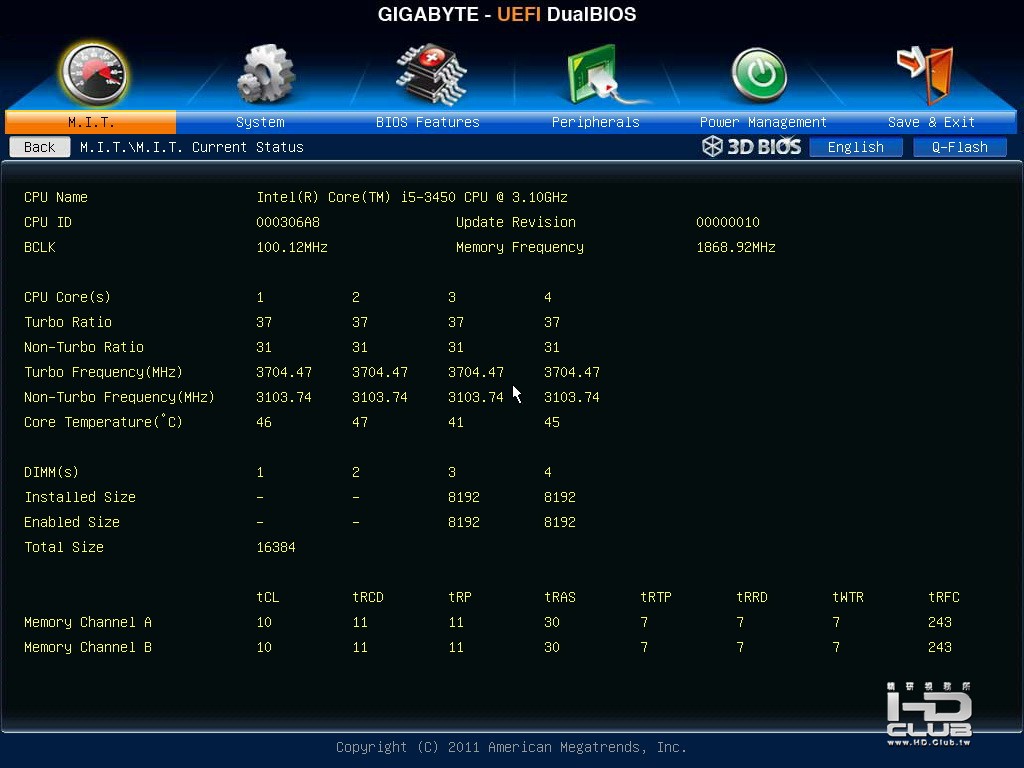Click the Turbo Frequency(MHz) row label
The height and width of the screenshot is (768, 1024).
(x=103, y=372)
